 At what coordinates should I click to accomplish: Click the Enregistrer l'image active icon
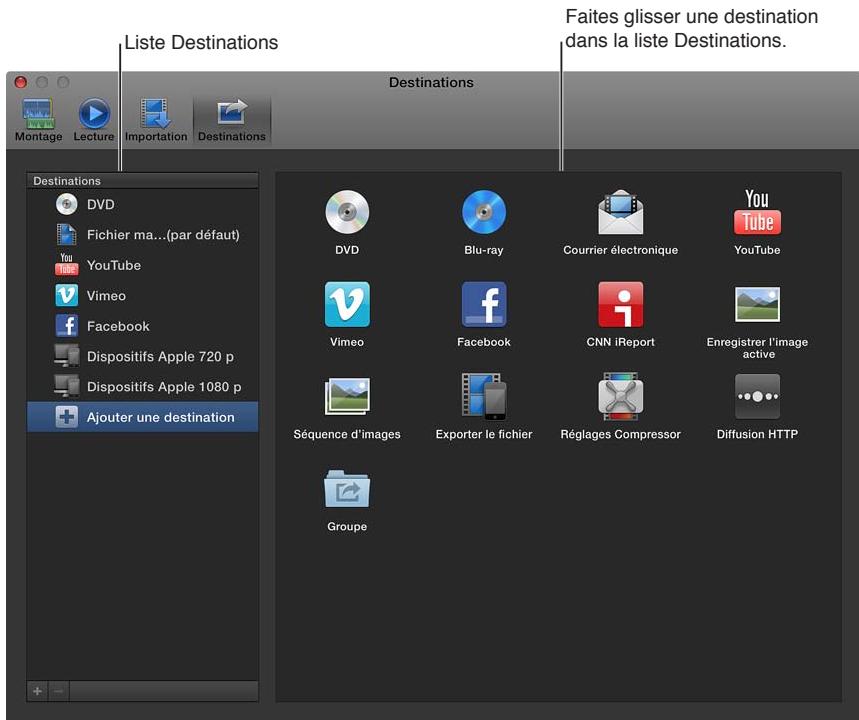tap(757, 304)
